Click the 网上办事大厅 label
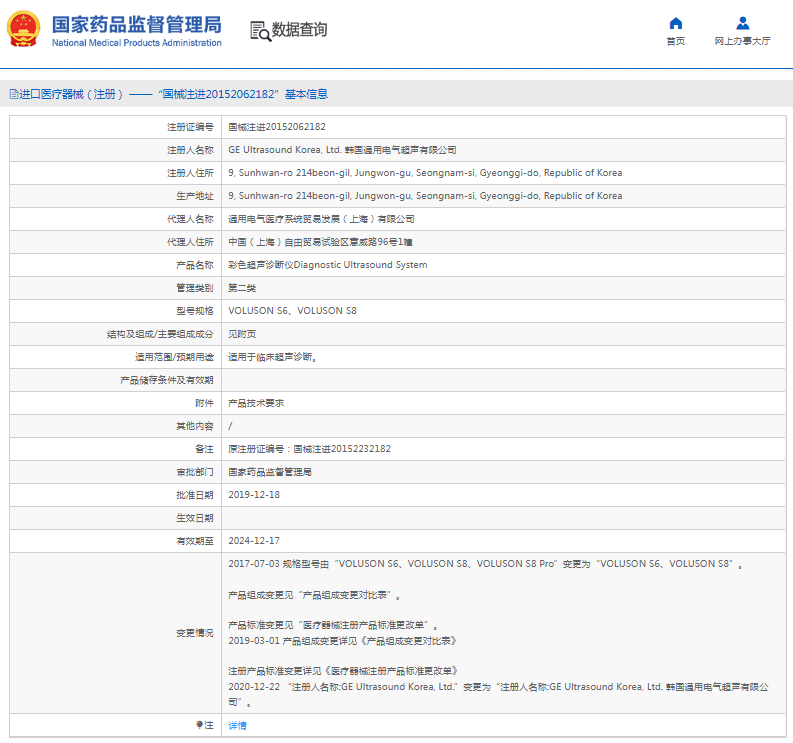This screenshot has width=793, height=743. click(742, 42)
